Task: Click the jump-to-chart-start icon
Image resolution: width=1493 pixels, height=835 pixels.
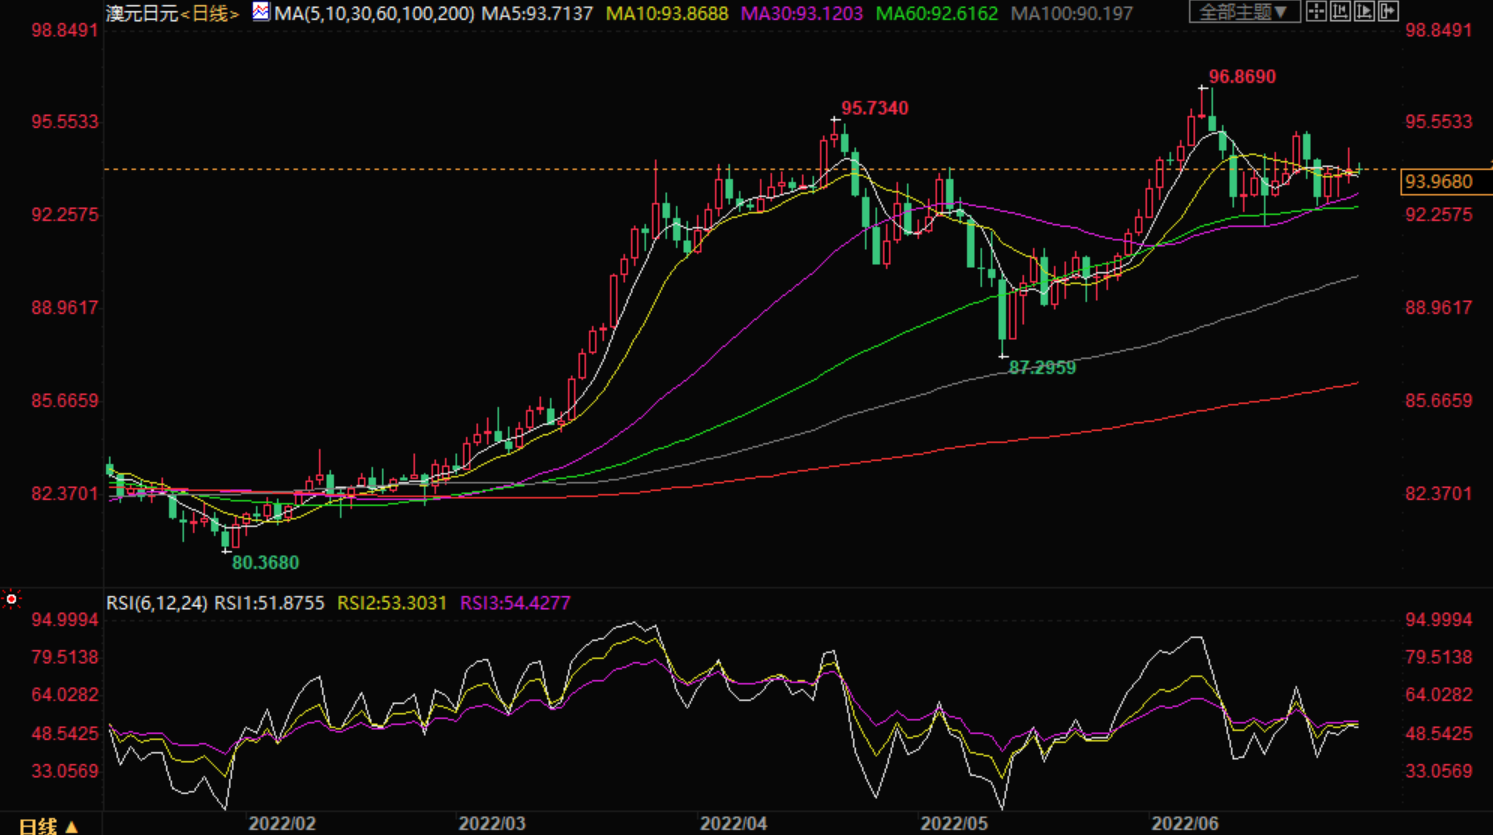Action: 1340,12
